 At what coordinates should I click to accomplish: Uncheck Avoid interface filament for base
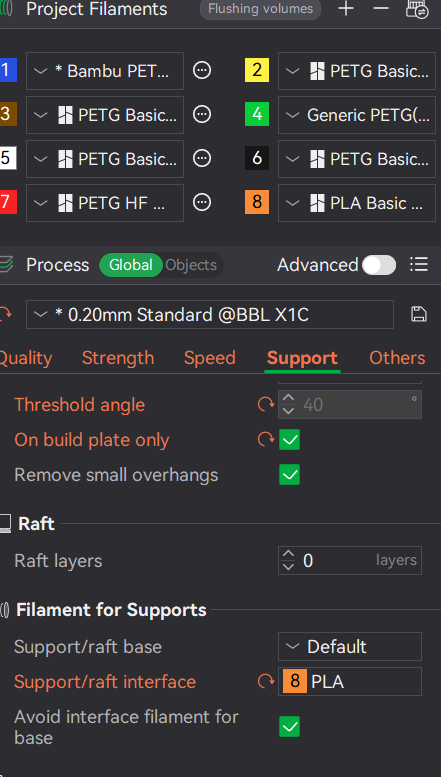[x=289, y=727]
